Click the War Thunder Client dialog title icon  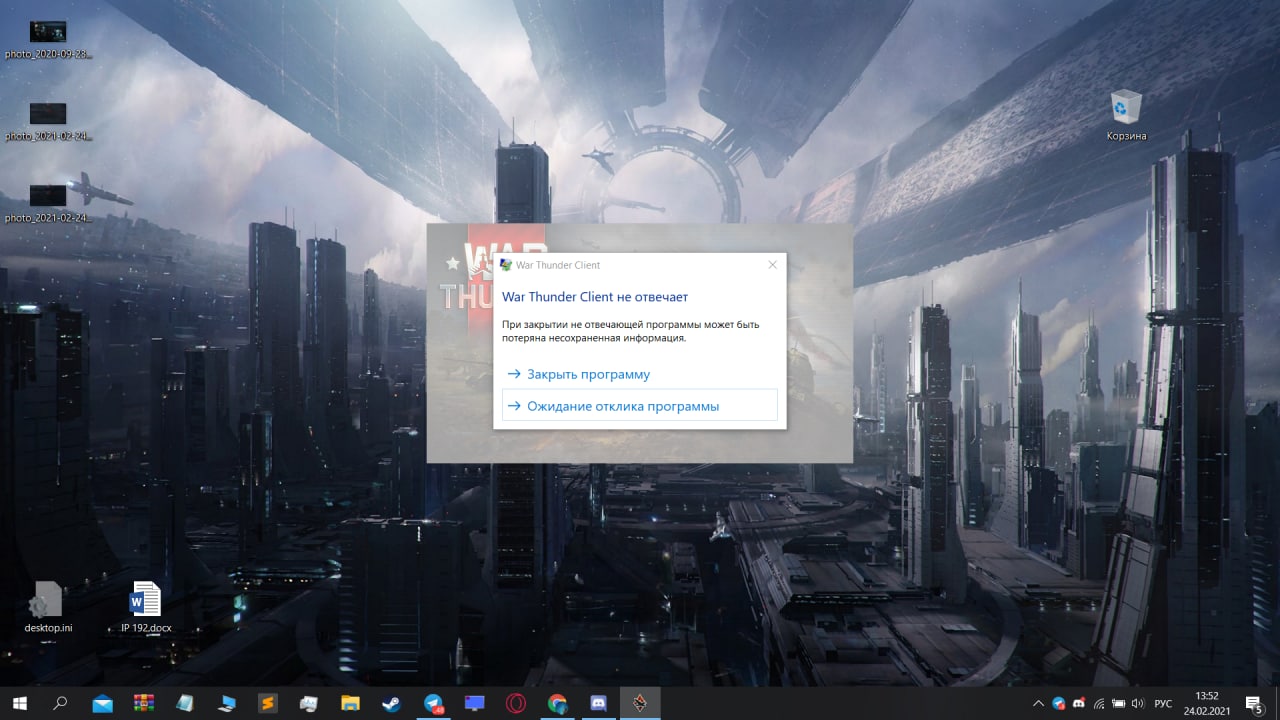pyautogui.click(x=505, y=265)
